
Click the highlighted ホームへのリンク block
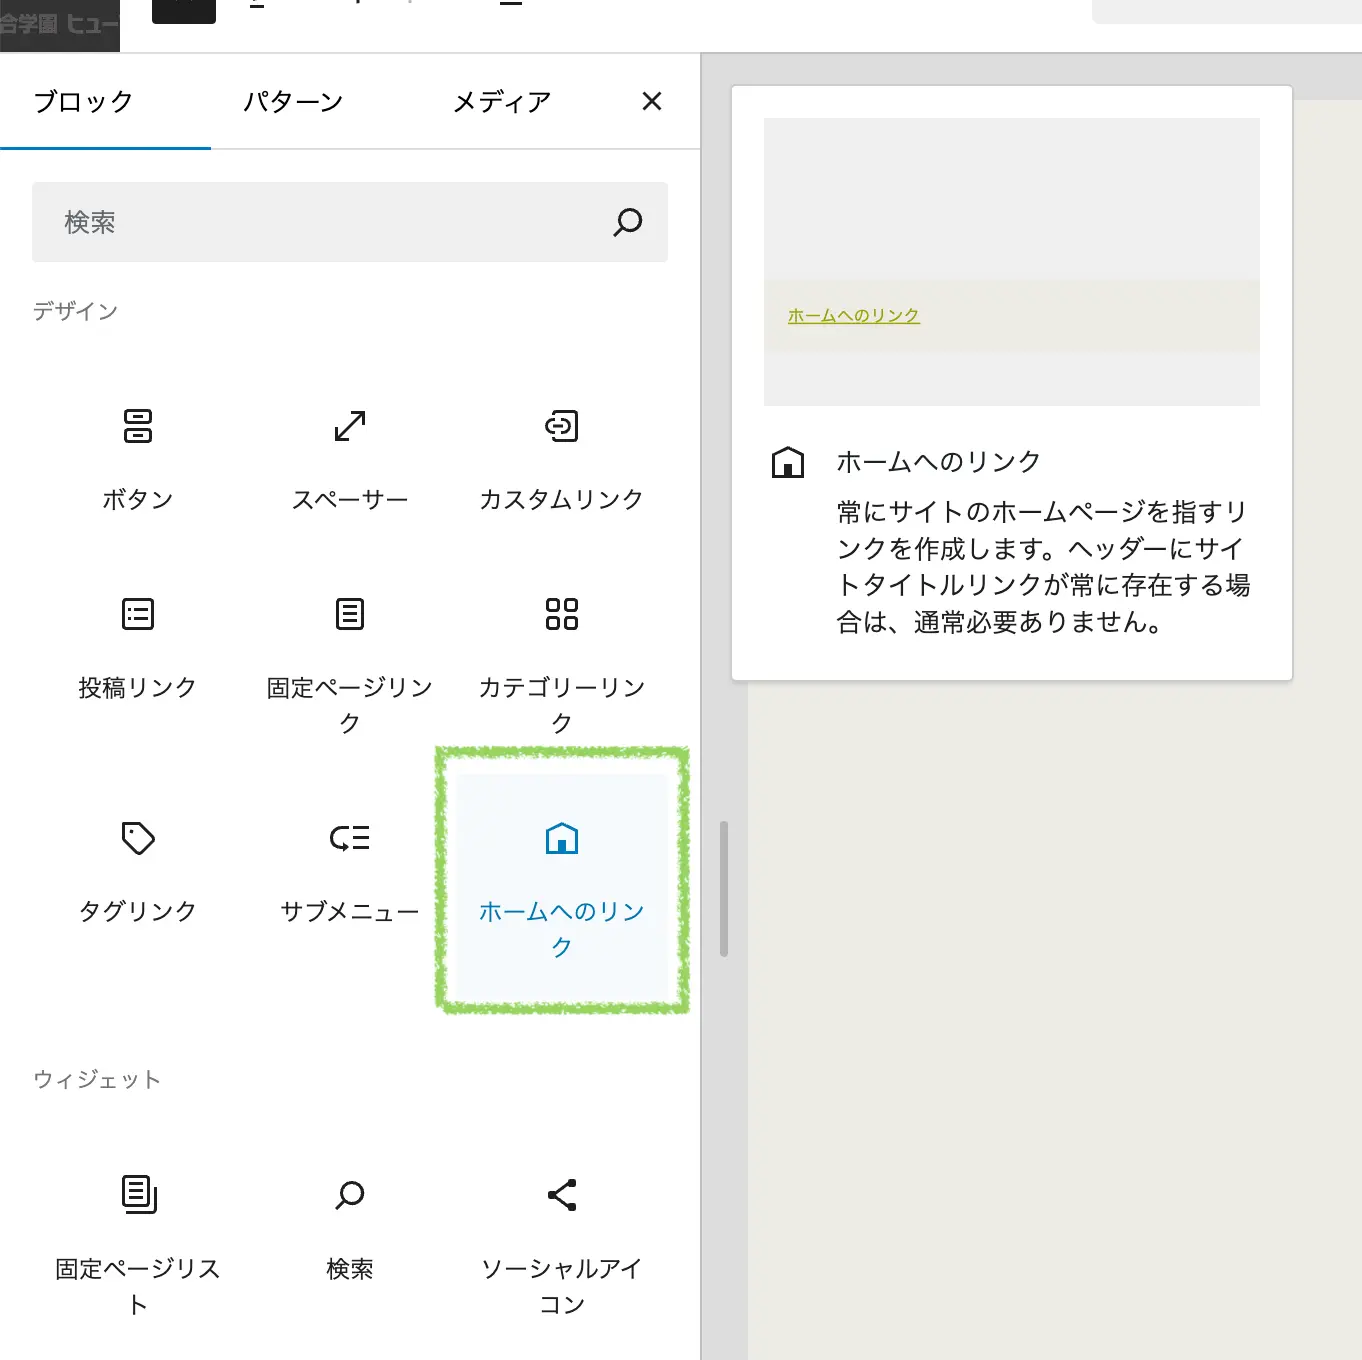click(561, 884)
